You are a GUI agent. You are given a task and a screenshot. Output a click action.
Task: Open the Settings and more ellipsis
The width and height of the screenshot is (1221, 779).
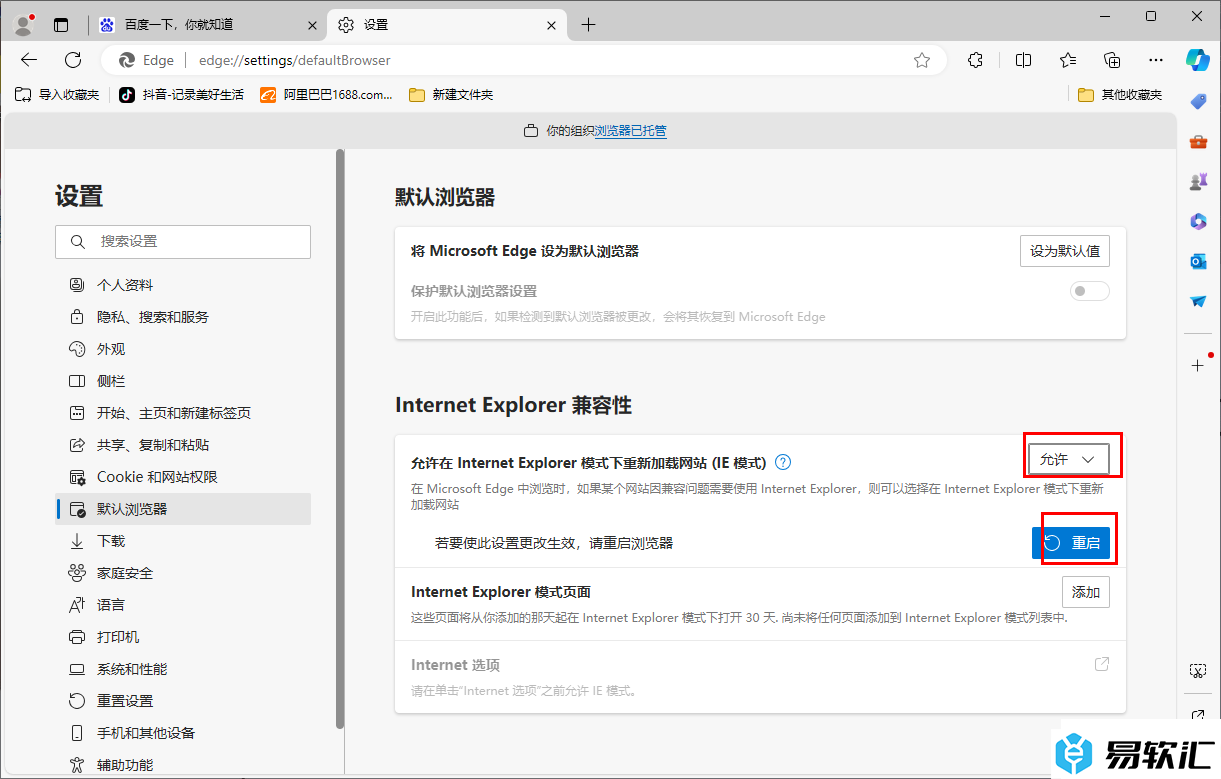coord(1156,60)
